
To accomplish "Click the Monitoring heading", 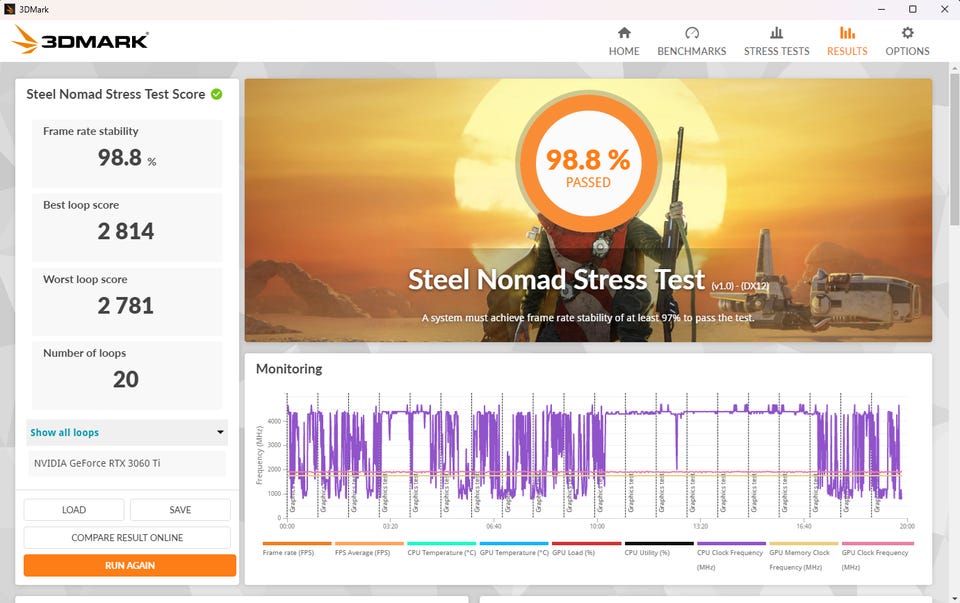I will (289, 369).
